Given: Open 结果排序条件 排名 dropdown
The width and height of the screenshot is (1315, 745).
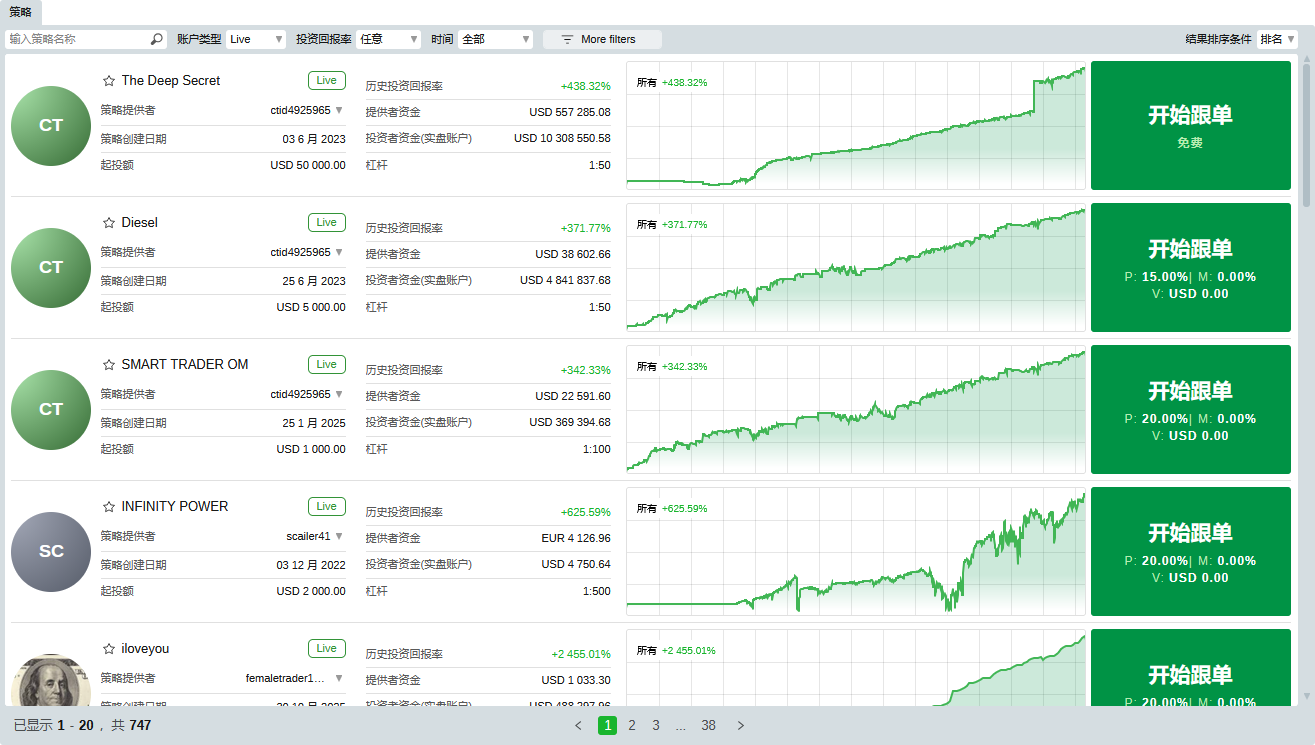Looking at the screenshot, I should click(1277, 39).
